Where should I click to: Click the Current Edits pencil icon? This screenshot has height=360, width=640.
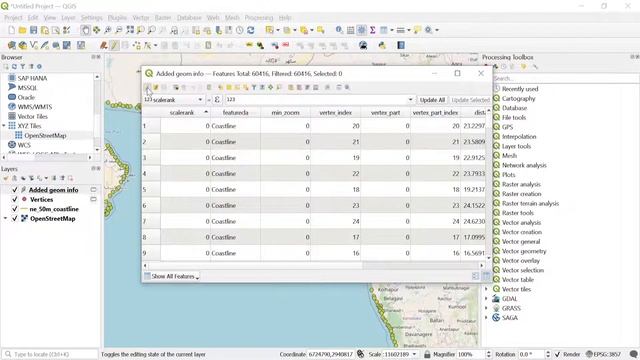coord(104,45)
